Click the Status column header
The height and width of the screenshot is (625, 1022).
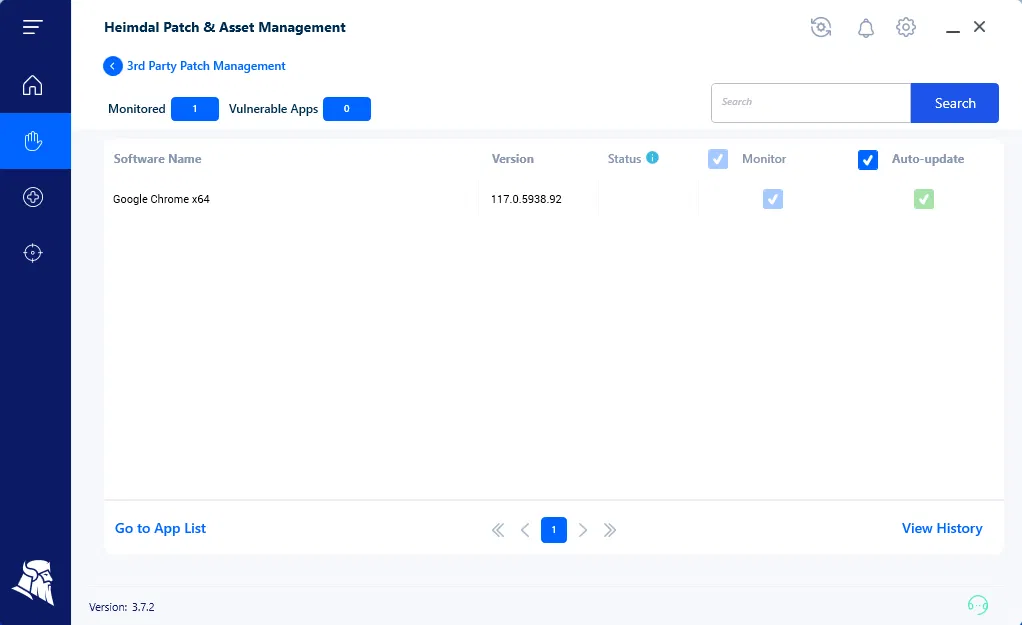click(624, 159)
